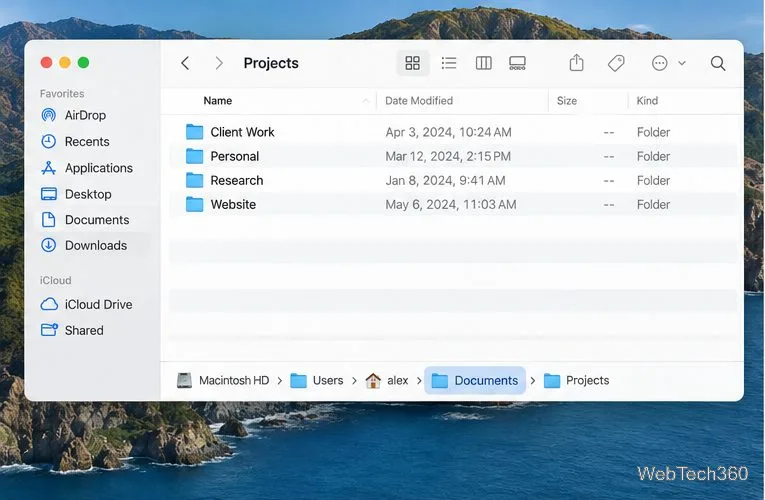Open iCloud Drive from the sidebar
This screenshot has width=765, height=500.
(99, 304)
